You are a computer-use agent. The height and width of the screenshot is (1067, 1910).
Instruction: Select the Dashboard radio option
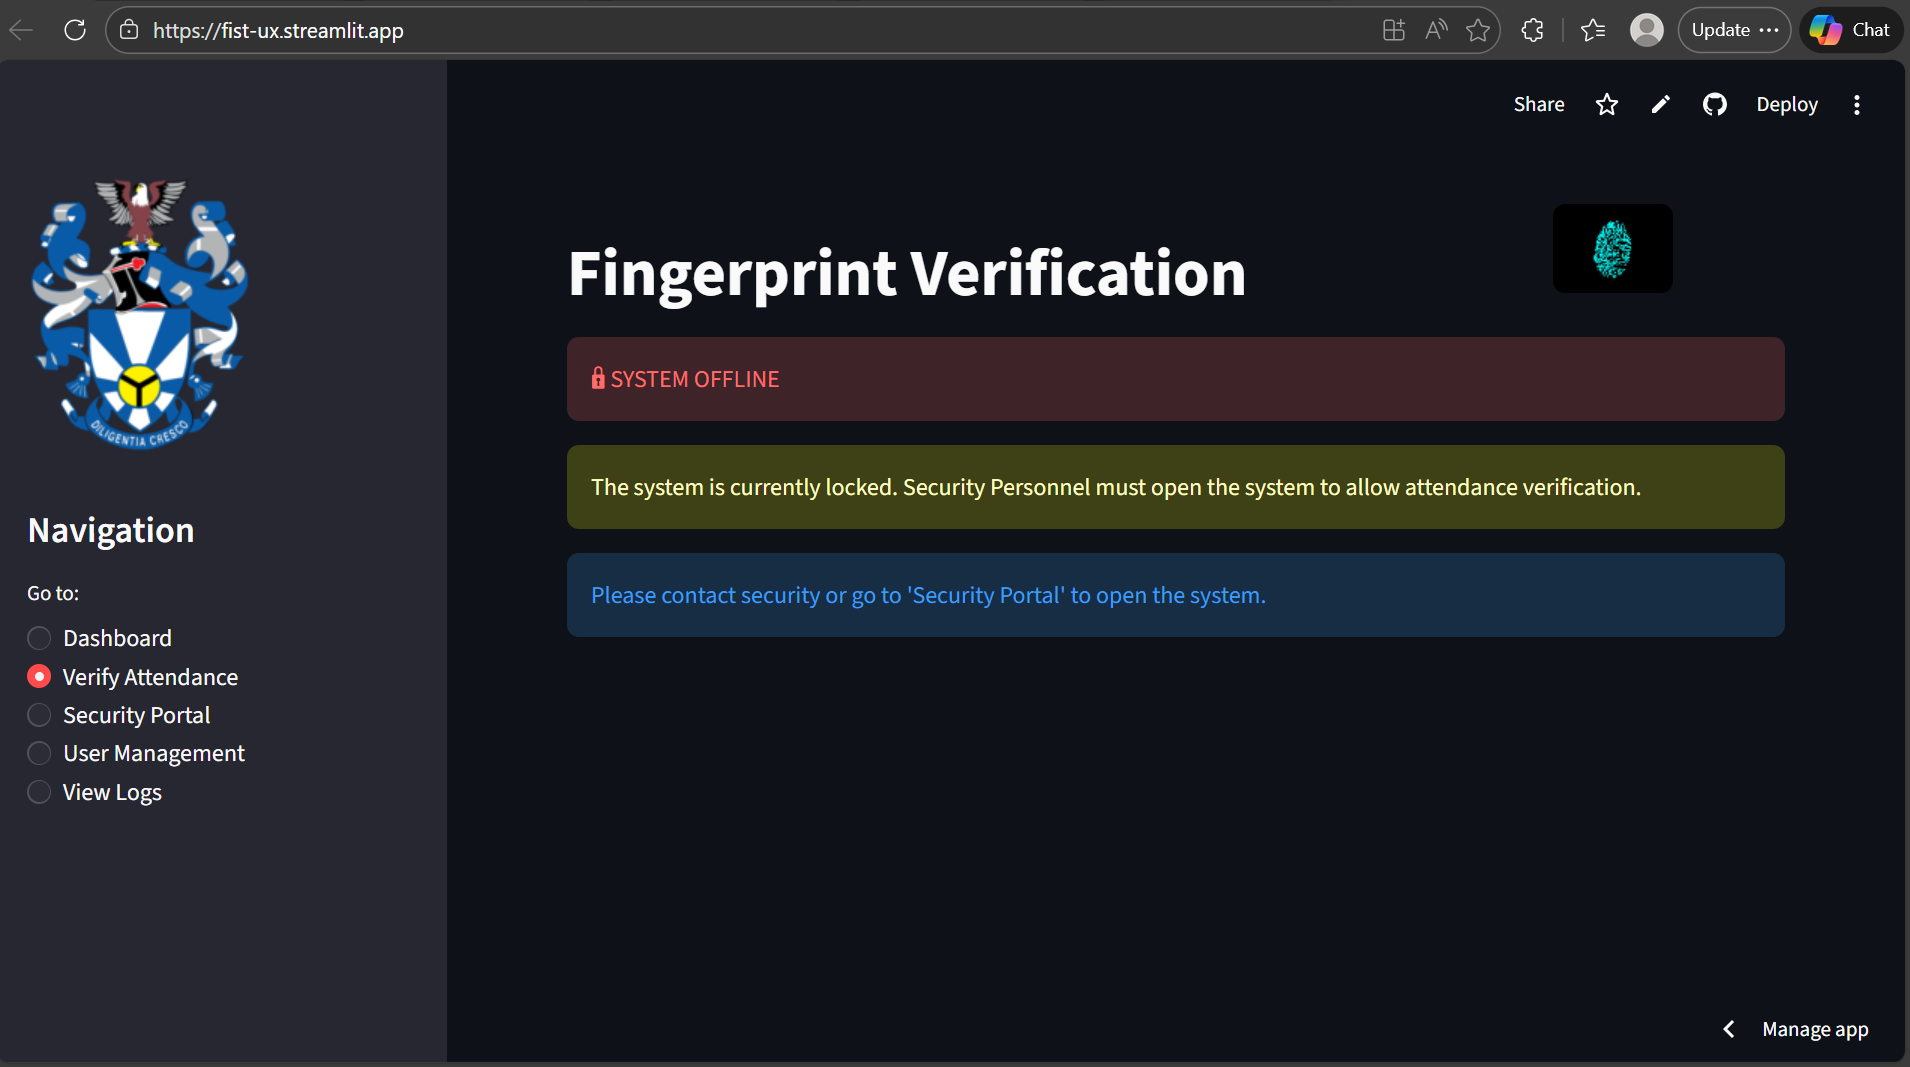point(39,638)
